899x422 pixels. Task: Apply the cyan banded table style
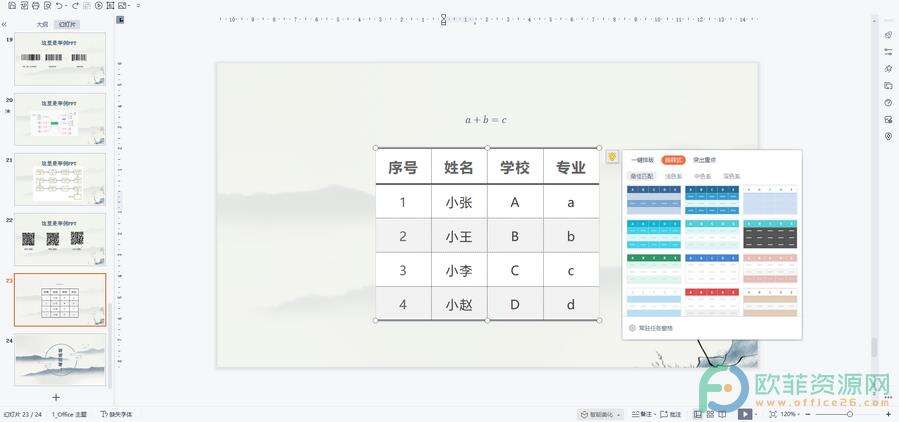(654, 234)
